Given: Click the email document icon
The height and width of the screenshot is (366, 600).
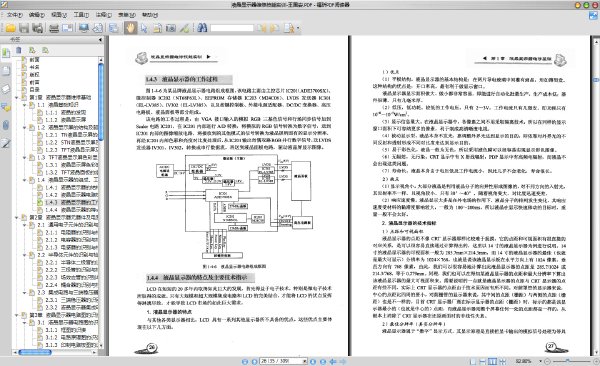Looking at the screenshot, I should tap(67, 28).
